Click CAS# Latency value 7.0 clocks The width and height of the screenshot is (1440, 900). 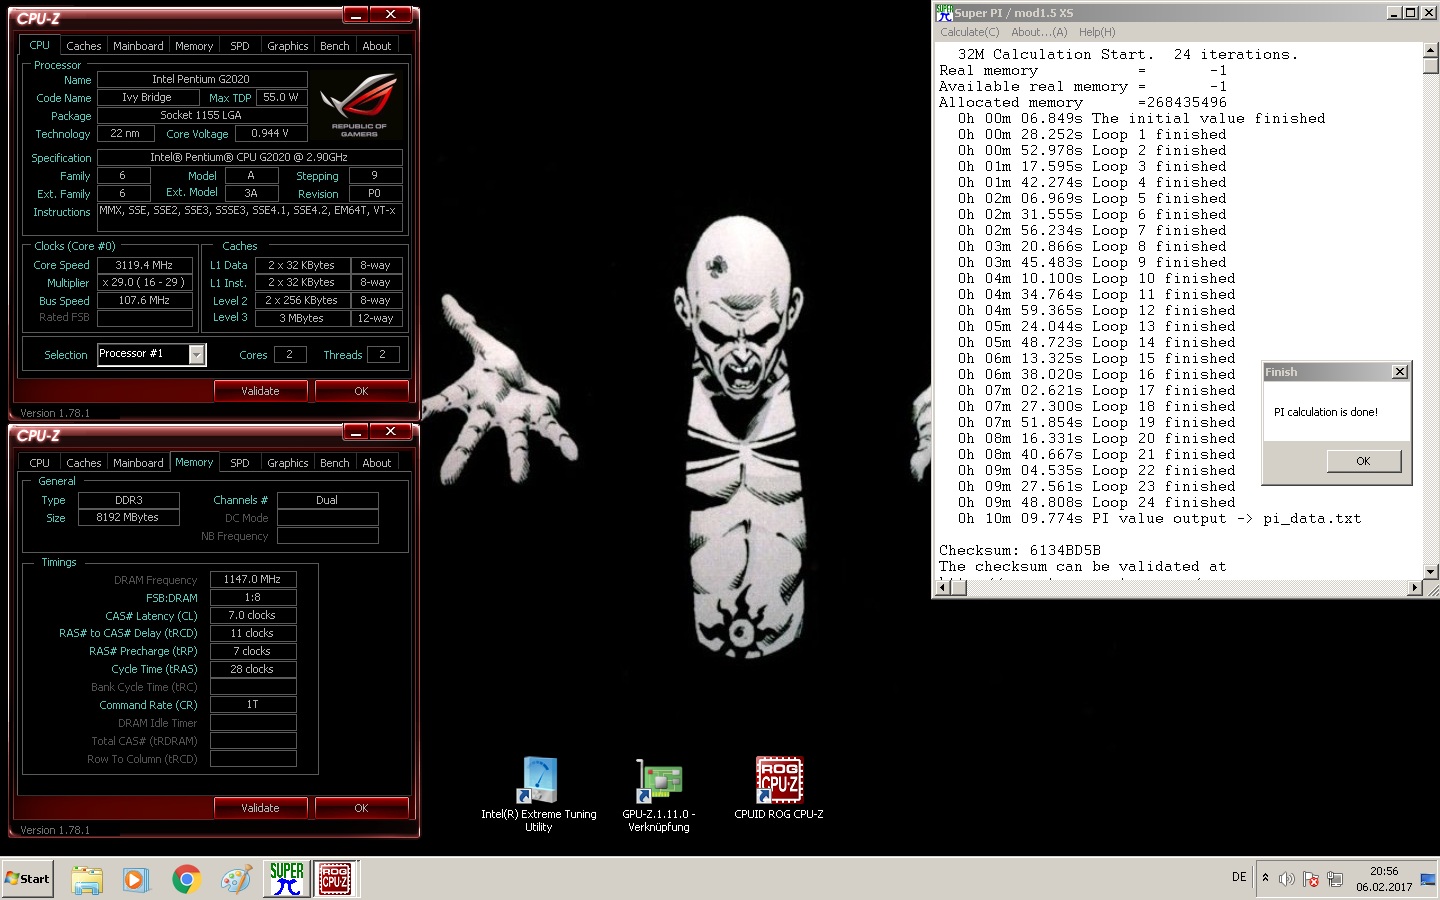point(252,615)
